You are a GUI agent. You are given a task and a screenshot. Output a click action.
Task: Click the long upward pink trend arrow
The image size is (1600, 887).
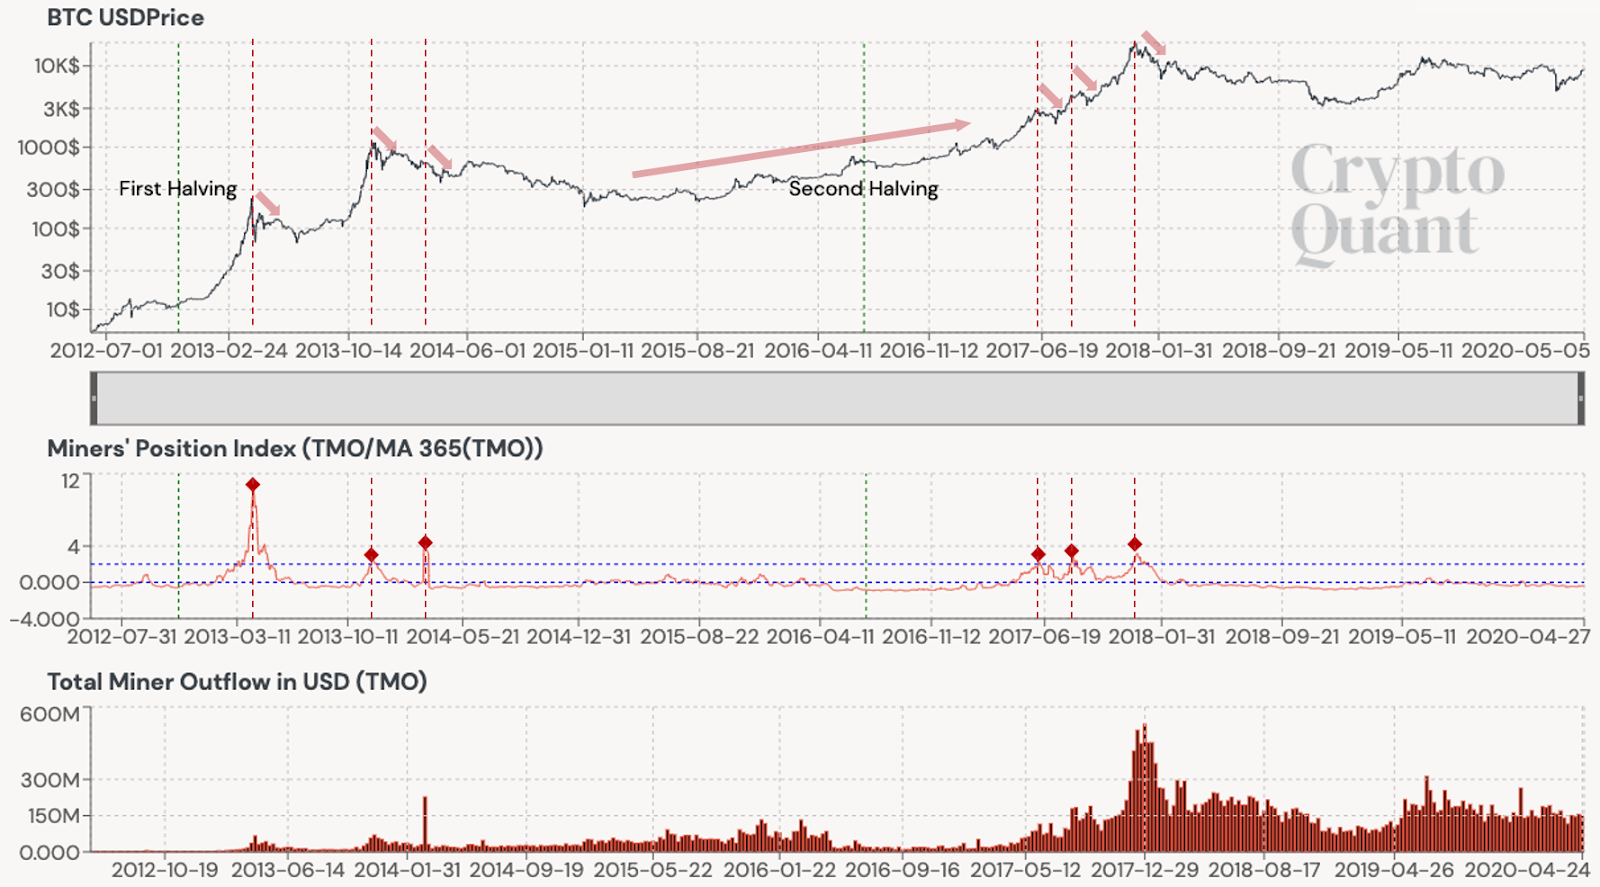[801, 149]
